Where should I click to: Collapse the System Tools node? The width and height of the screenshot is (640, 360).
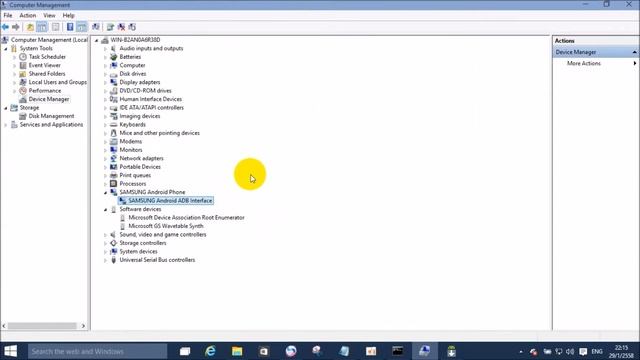[6, 49]
